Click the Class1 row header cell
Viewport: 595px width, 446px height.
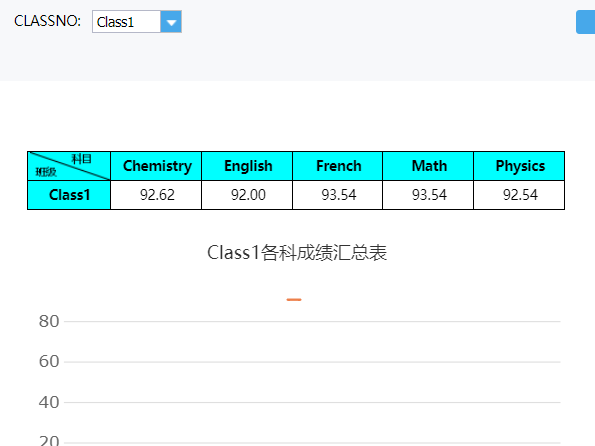pos(69,195)
